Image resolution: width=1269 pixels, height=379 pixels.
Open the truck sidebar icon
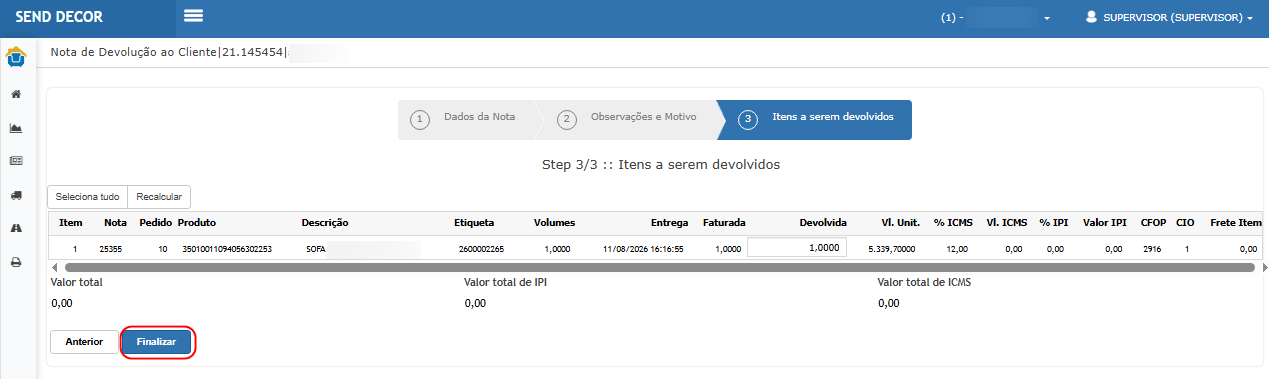[x=16, y=195]
